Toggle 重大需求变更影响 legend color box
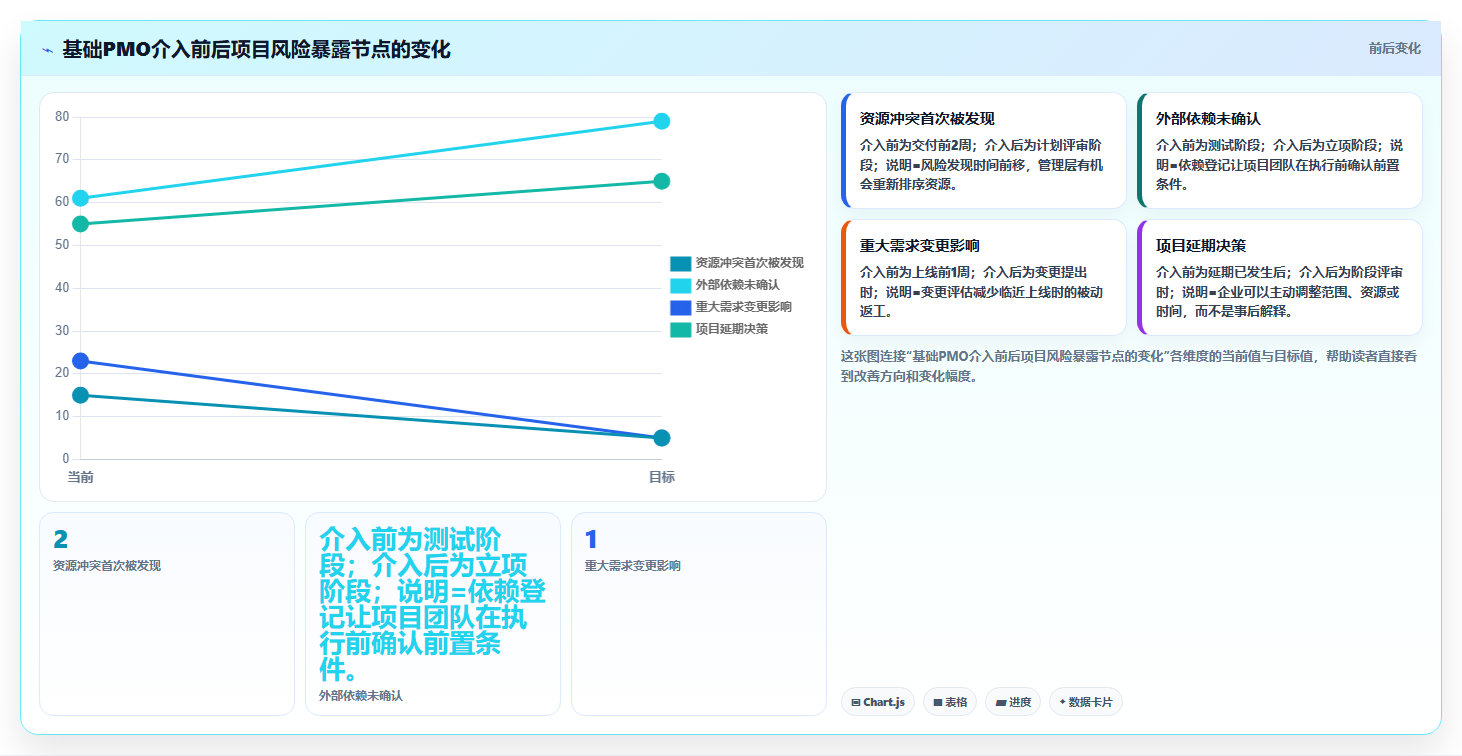This screenshot has width=1462, height=756. coord(680,307)
